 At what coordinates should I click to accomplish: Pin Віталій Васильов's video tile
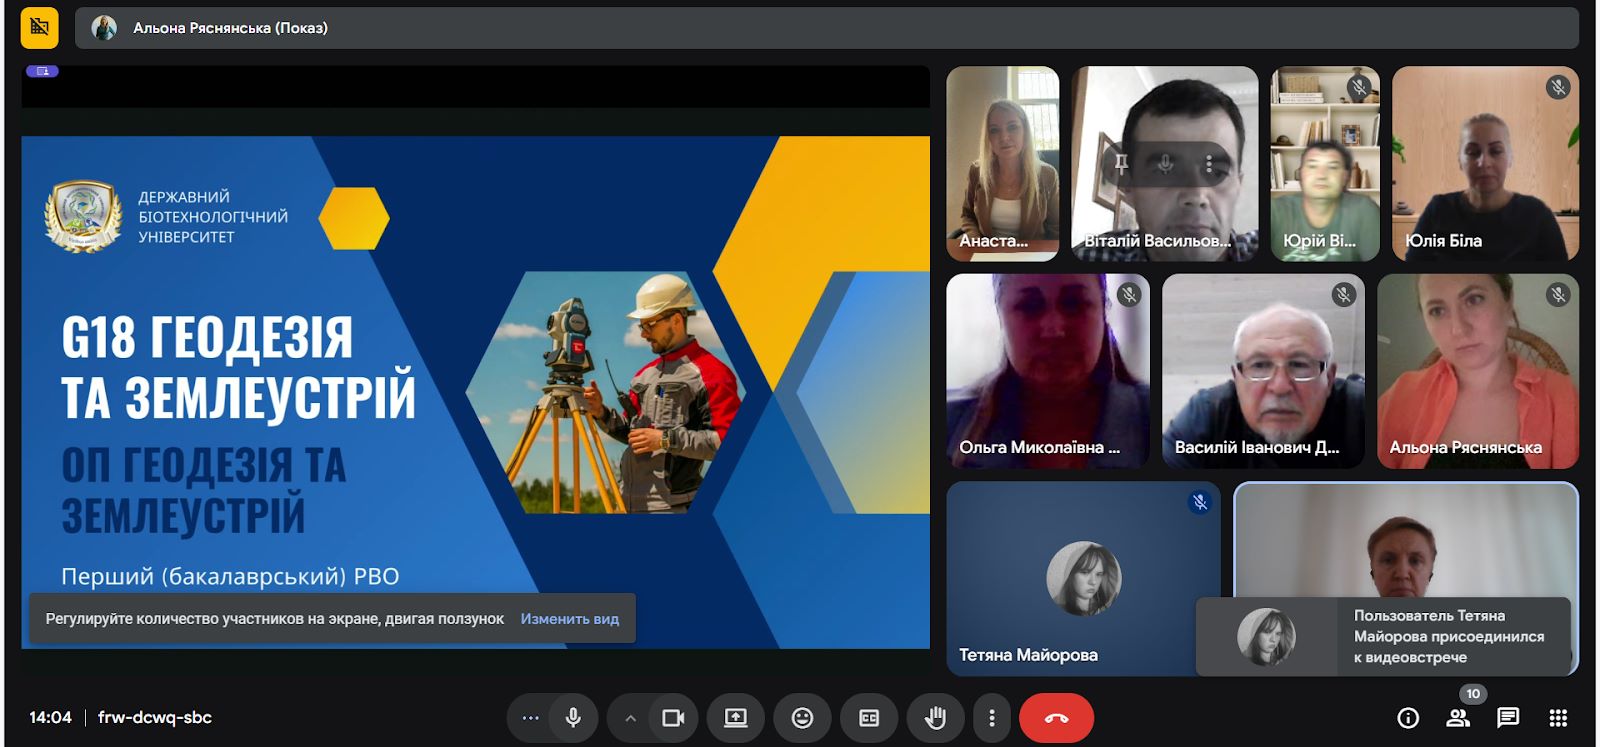tap(1121, 164)
